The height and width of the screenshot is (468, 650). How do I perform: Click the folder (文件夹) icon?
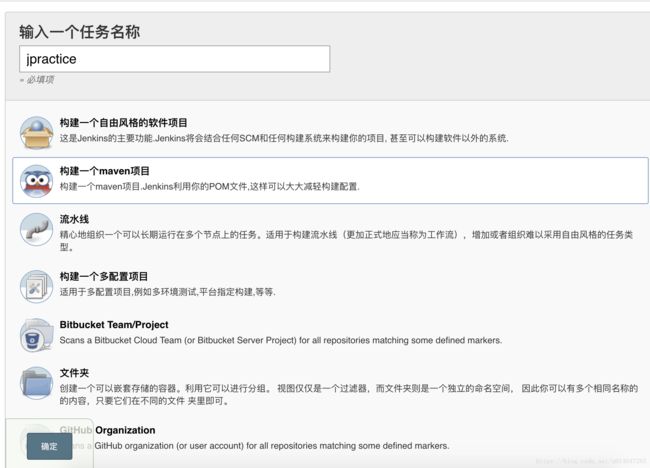(36, 383)
